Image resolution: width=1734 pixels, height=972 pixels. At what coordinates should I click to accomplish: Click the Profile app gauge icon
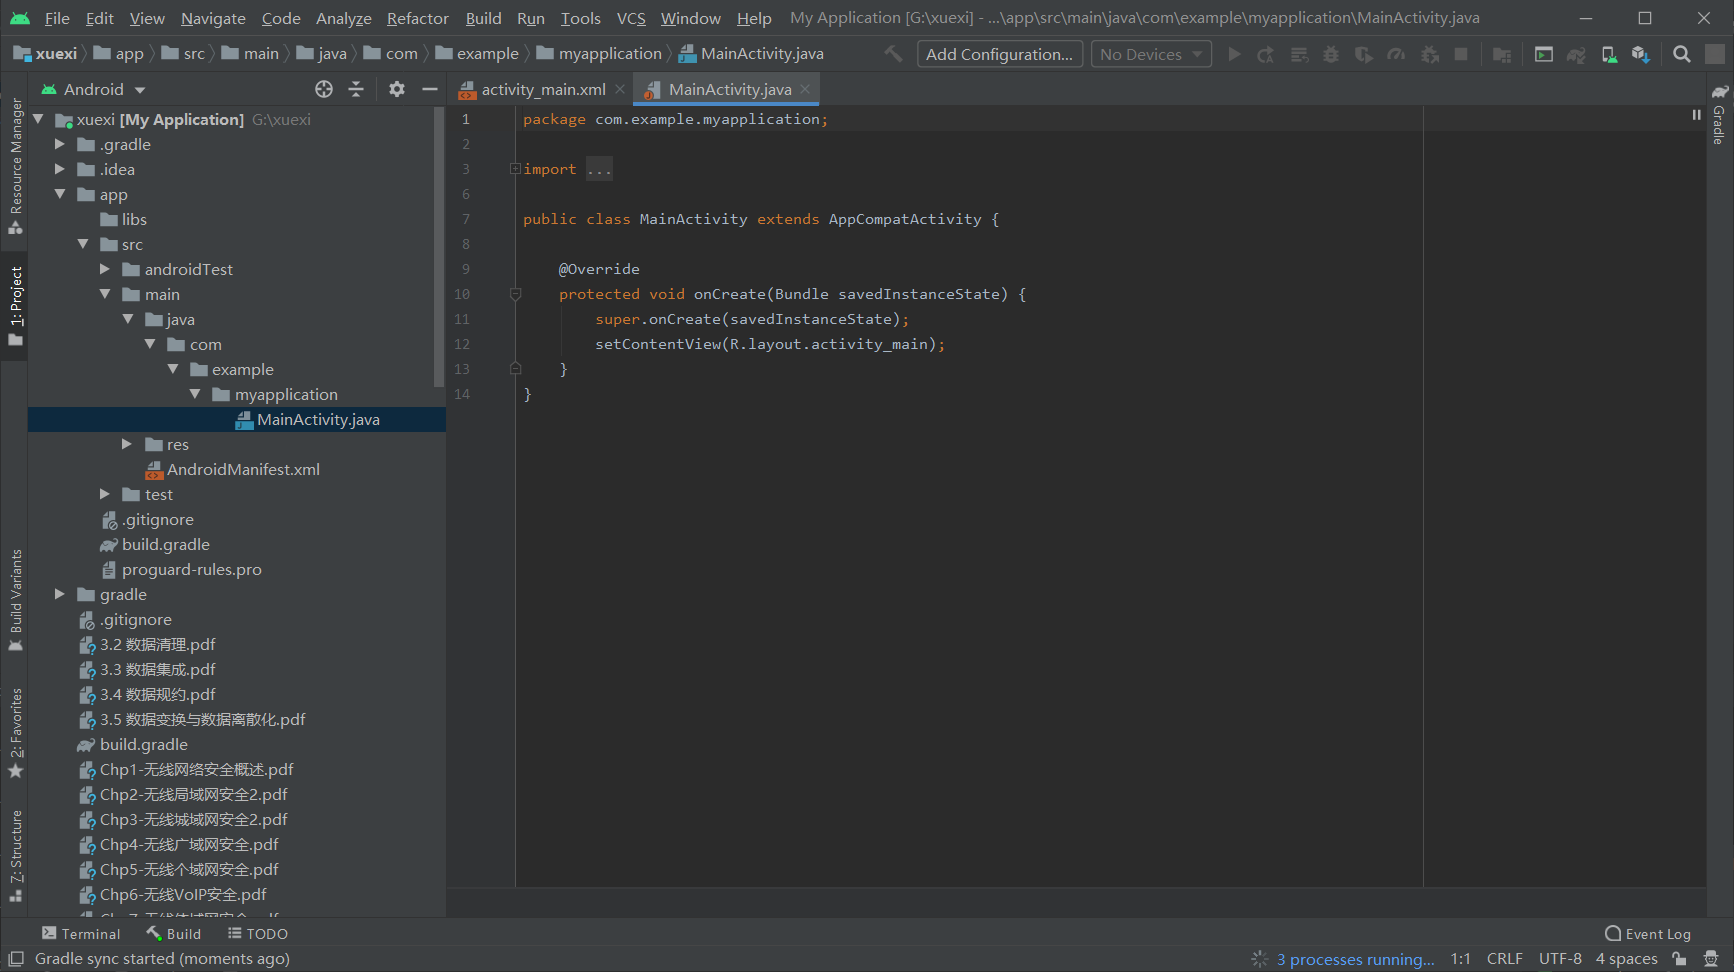[x=1396, y=54]
